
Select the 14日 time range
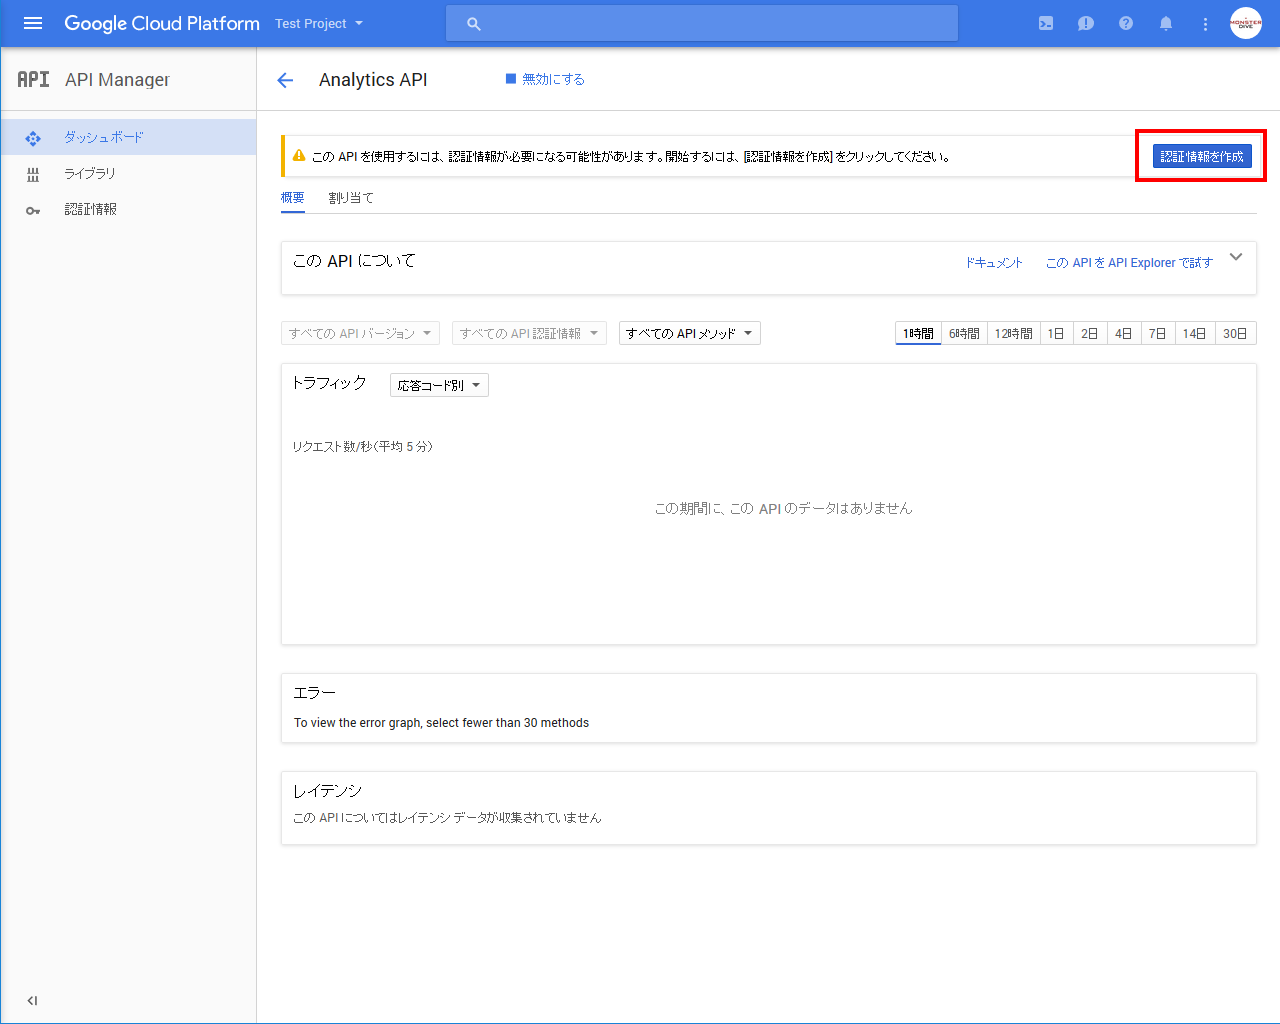1195,333
